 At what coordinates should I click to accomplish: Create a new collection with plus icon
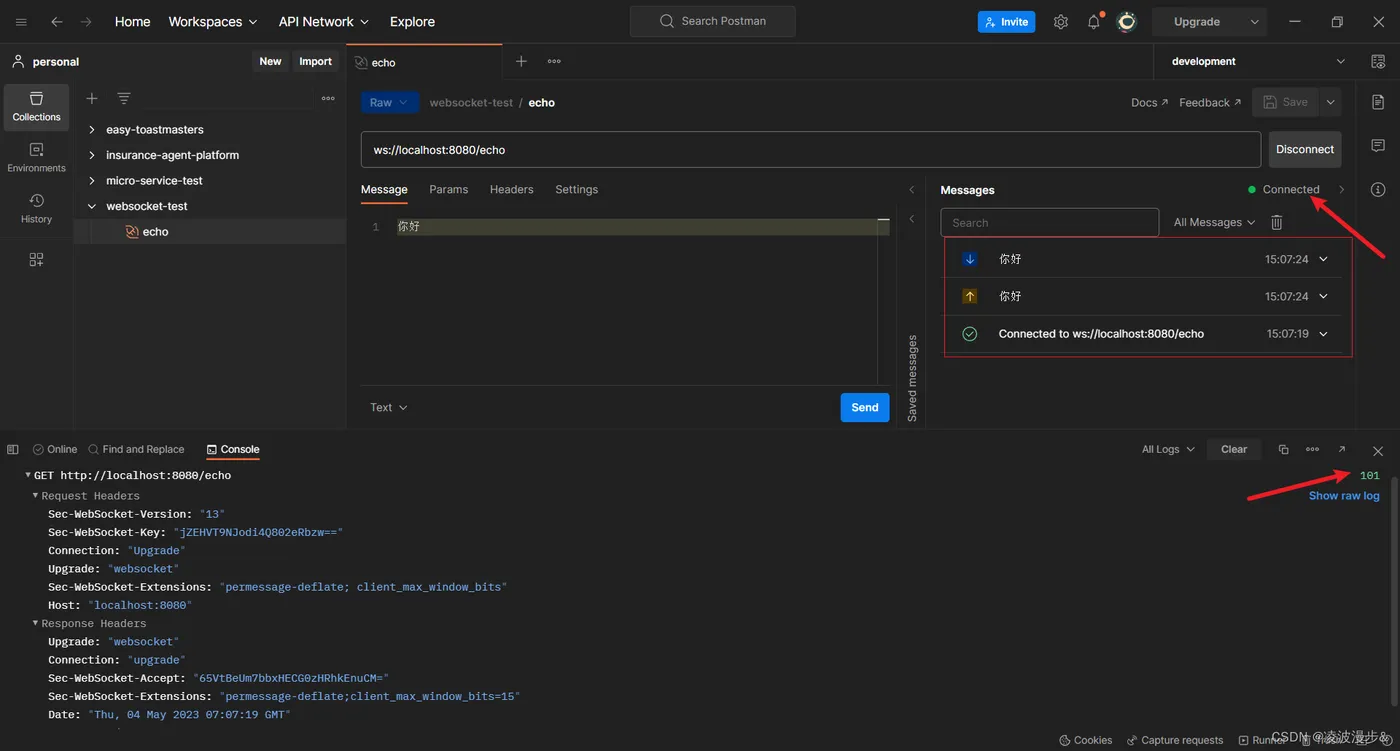click(92, 98)
